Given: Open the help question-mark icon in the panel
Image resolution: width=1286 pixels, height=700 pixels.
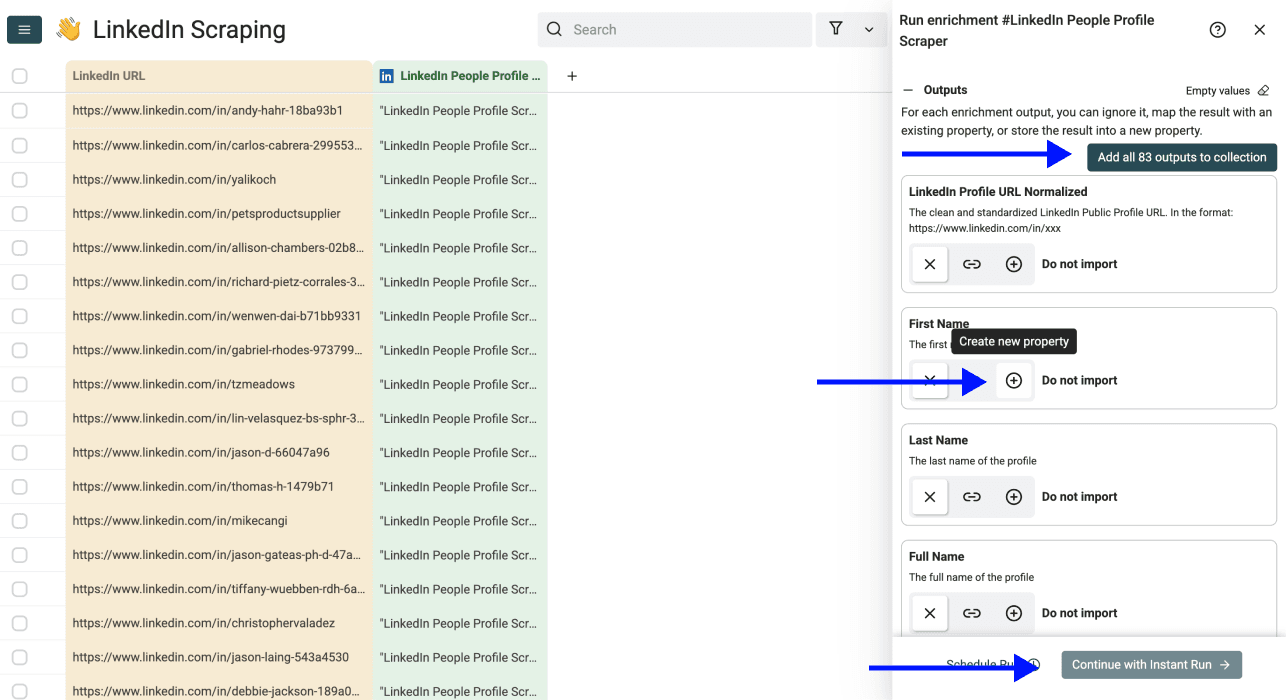Looking at the screenshot, I should (1217, 29).
